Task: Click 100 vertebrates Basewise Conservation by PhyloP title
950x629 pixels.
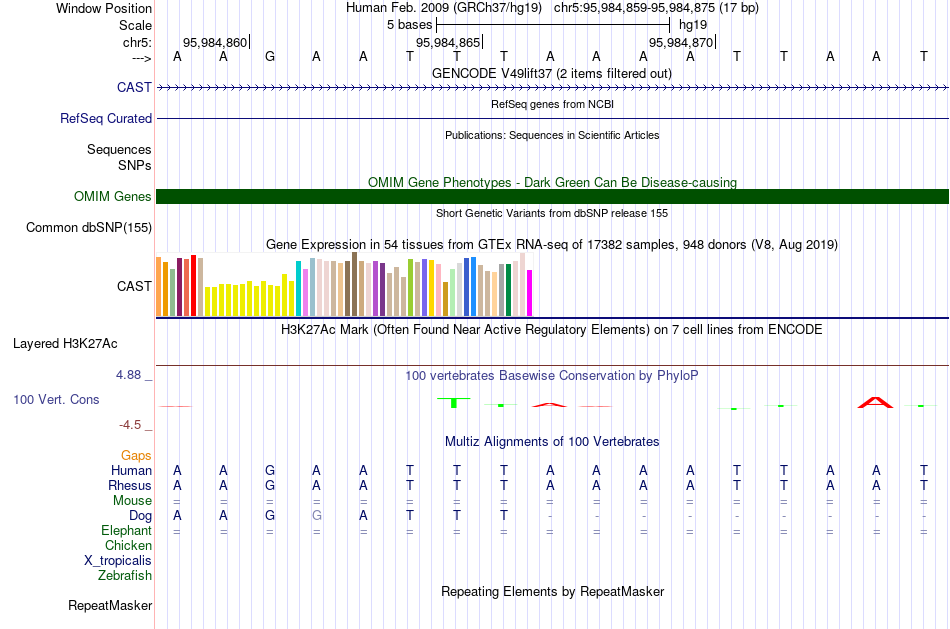Action: click(x=552, y=376)
